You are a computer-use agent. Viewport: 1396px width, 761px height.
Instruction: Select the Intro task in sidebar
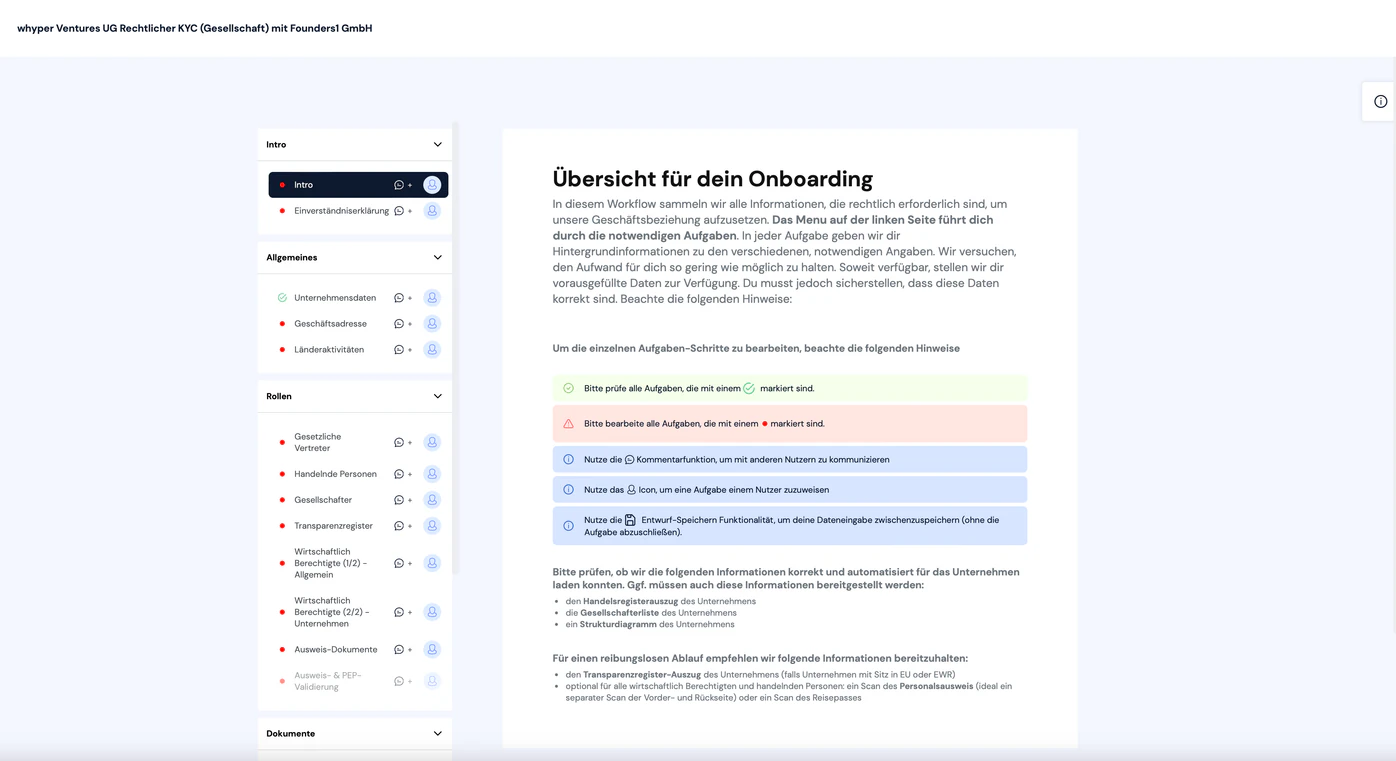click(x=358, y=185)
